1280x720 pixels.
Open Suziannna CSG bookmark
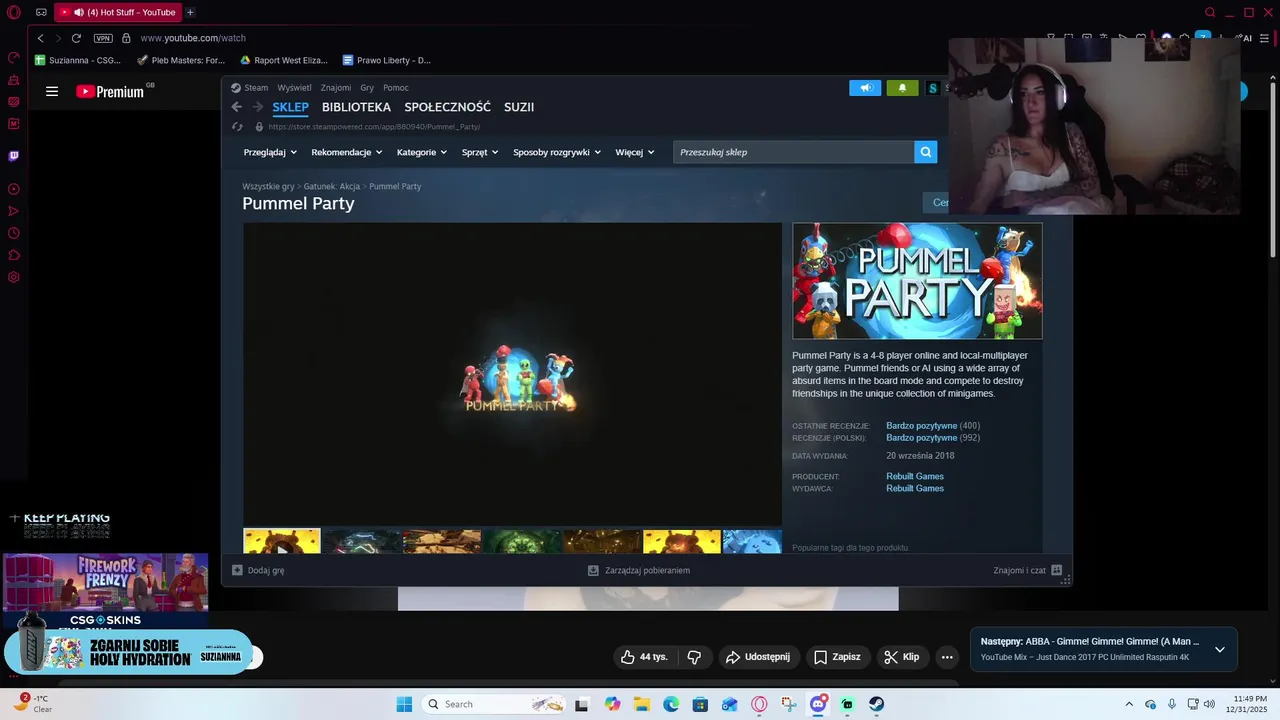78,60
